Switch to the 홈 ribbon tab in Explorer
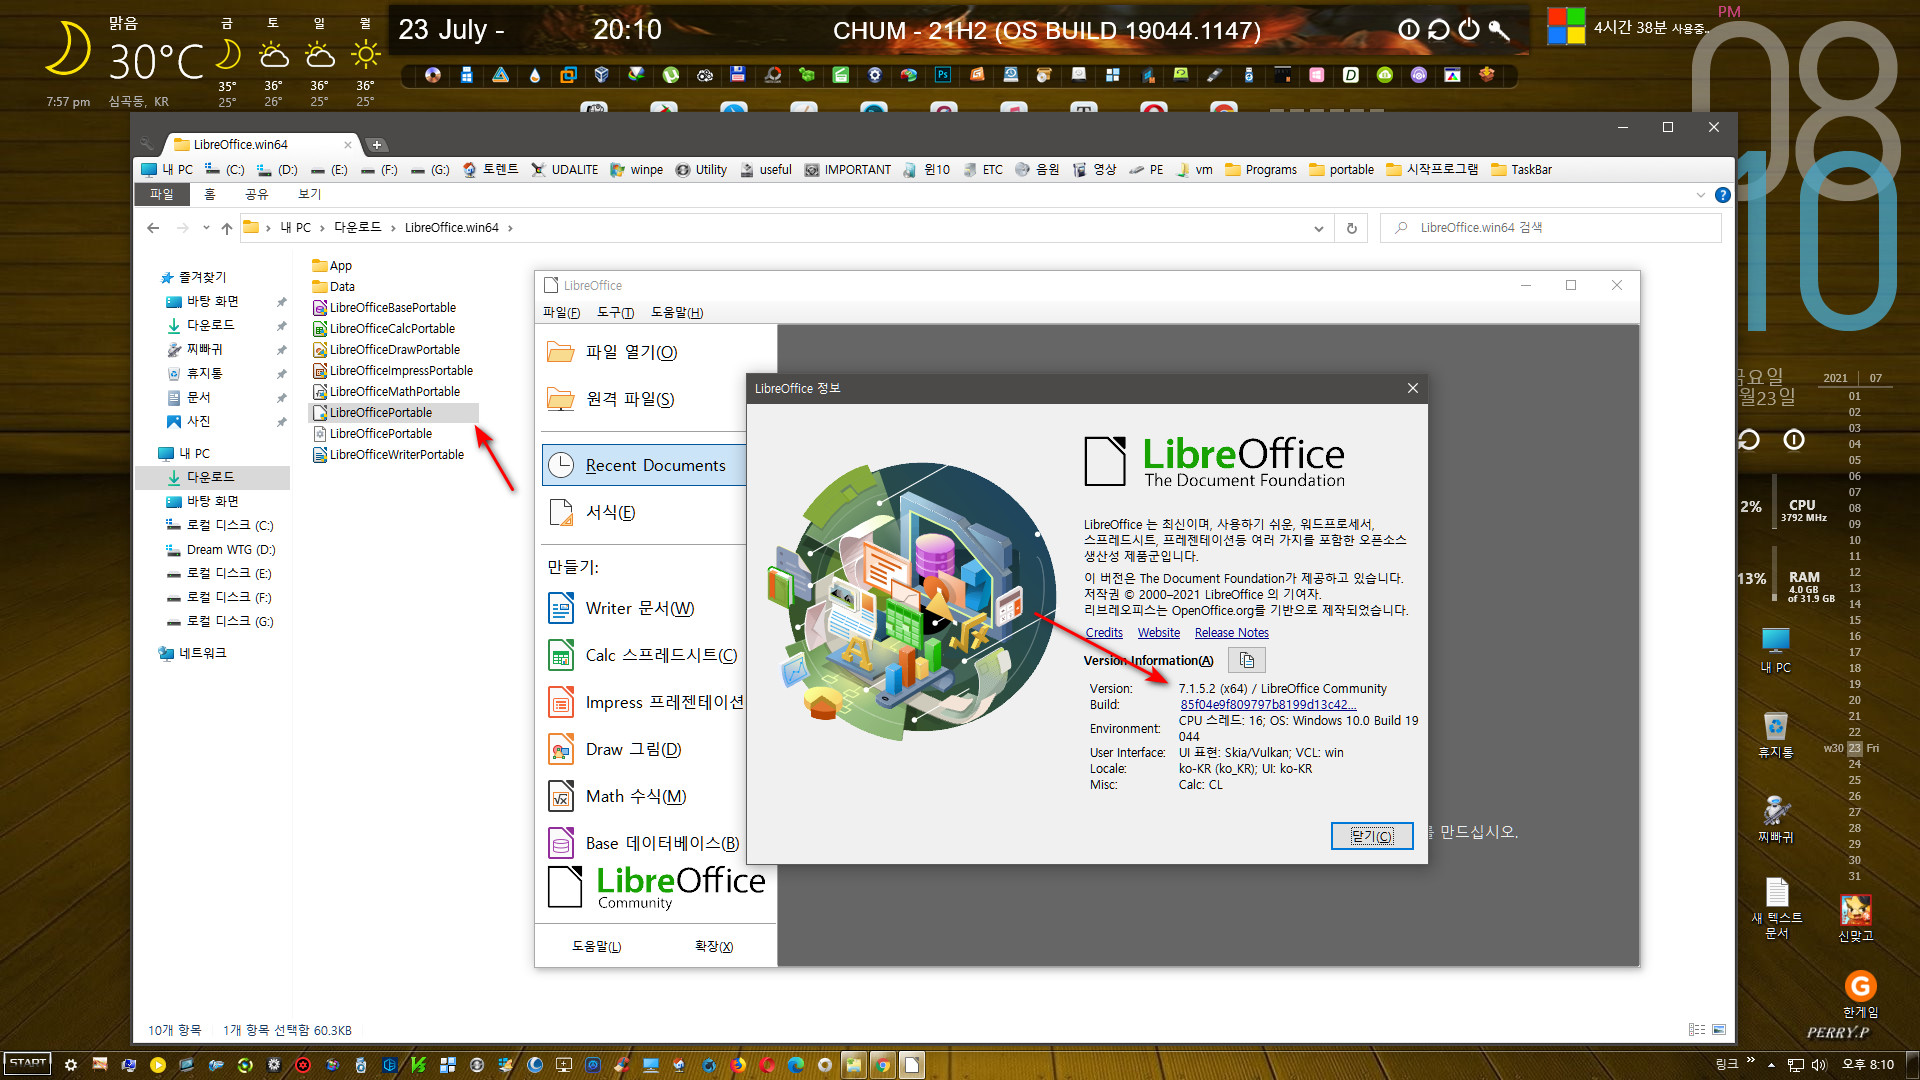This screenshot has width=1920, height=1080. [x=210, y=194]
